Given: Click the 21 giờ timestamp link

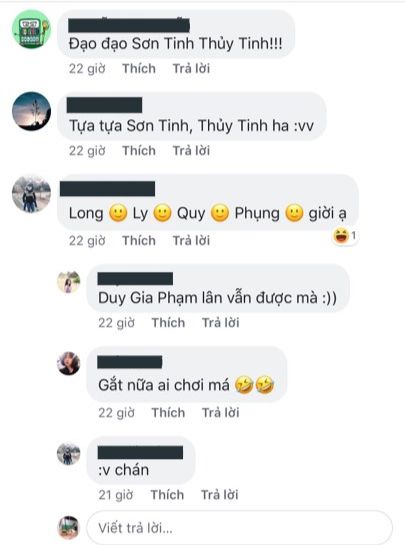Looking at the screenshot, I should [116, 495].
